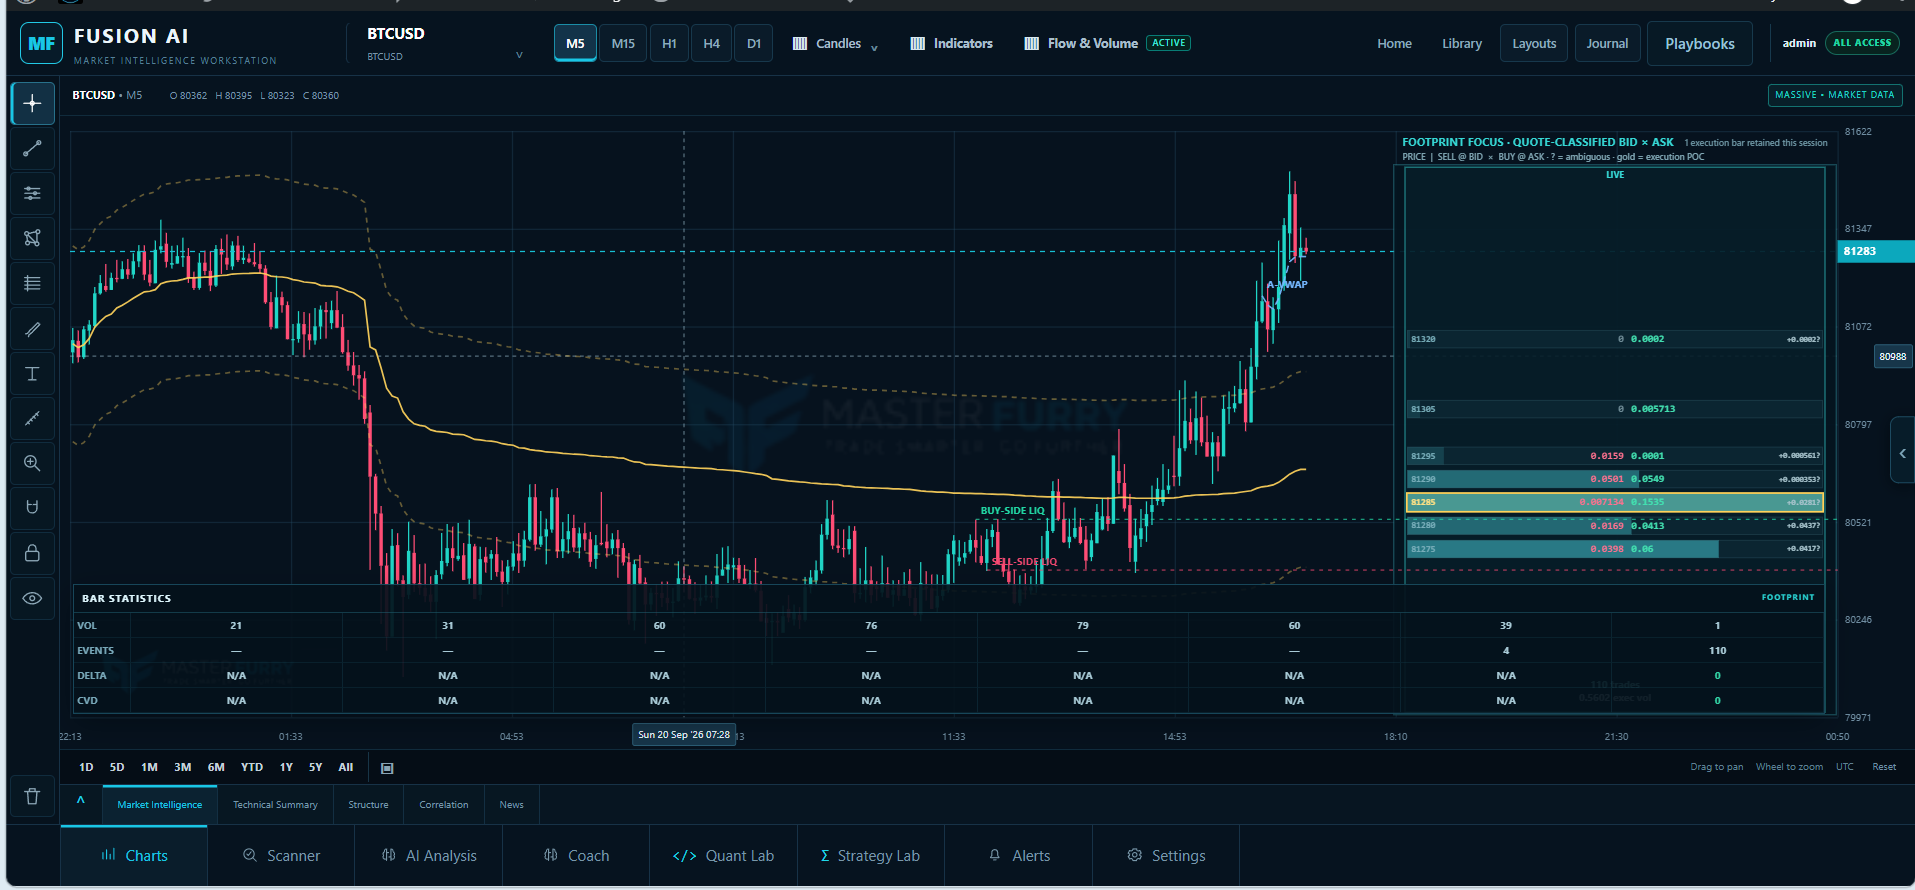The height and width of the screenshot is (890, 1915).
Task: Open the BTCUSD symbol dropdown arrow
Action: [519, 55]
